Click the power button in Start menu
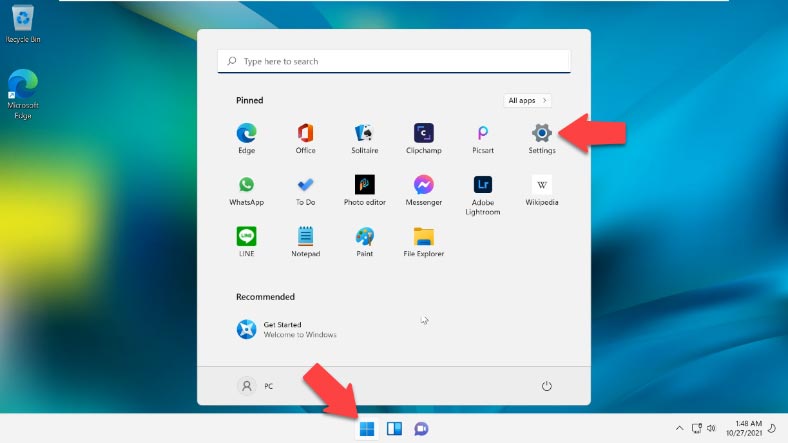Screen dimensions: 788x443 546,386
